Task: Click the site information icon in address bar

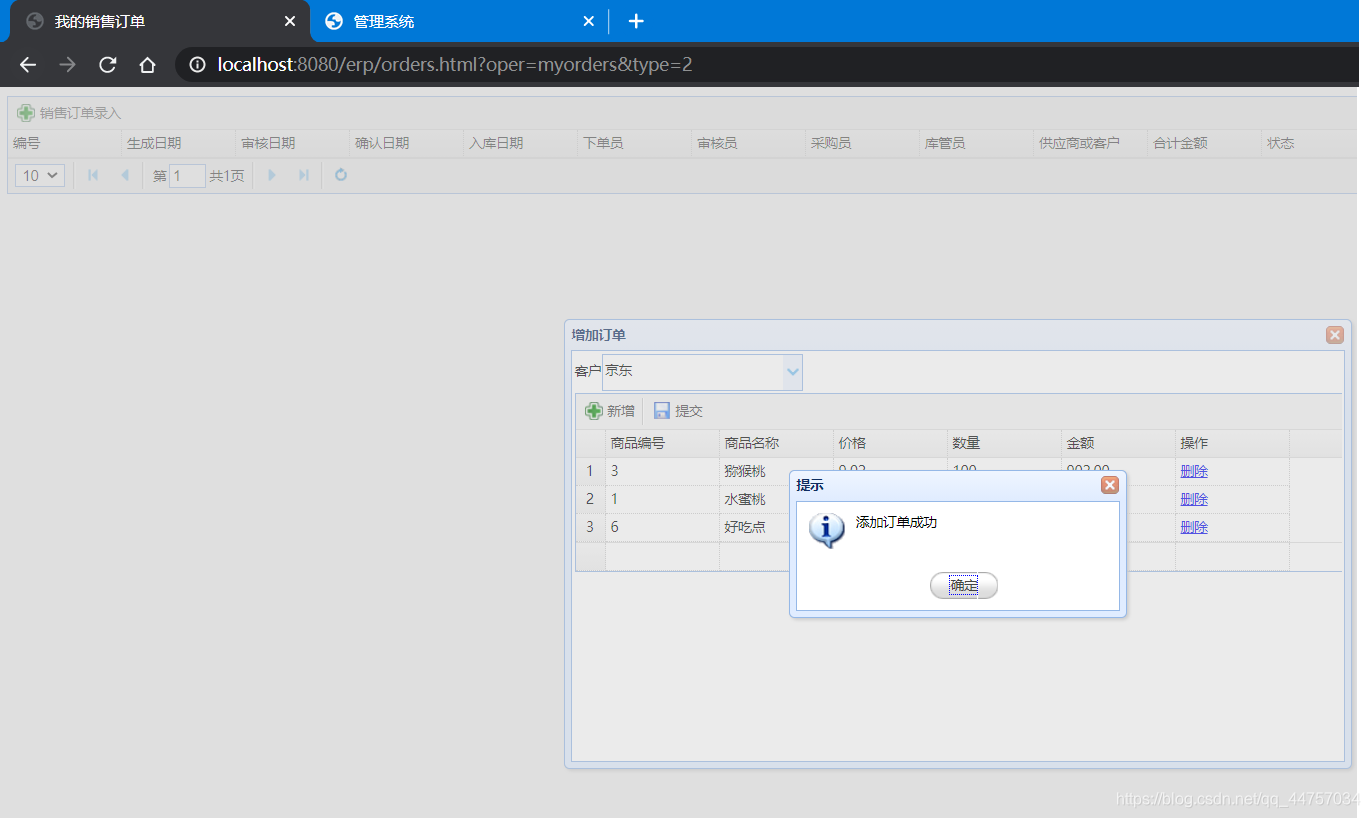Action: click(198, 65)
